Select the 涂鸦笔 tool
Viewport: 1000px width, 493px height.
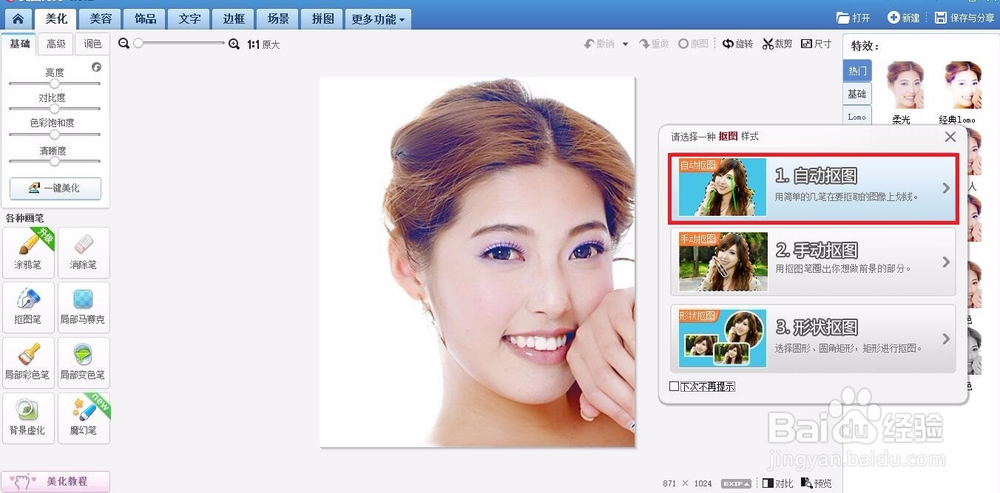pos(28,253)
